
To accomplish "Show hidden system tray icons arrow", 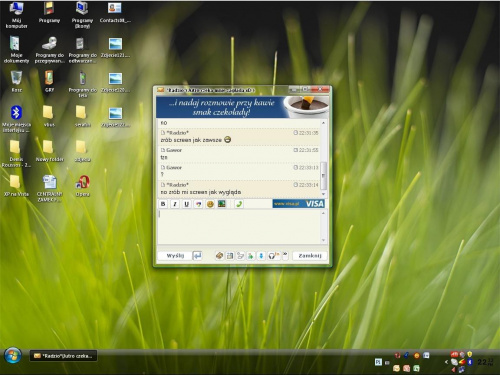I will tap(446, 362).
